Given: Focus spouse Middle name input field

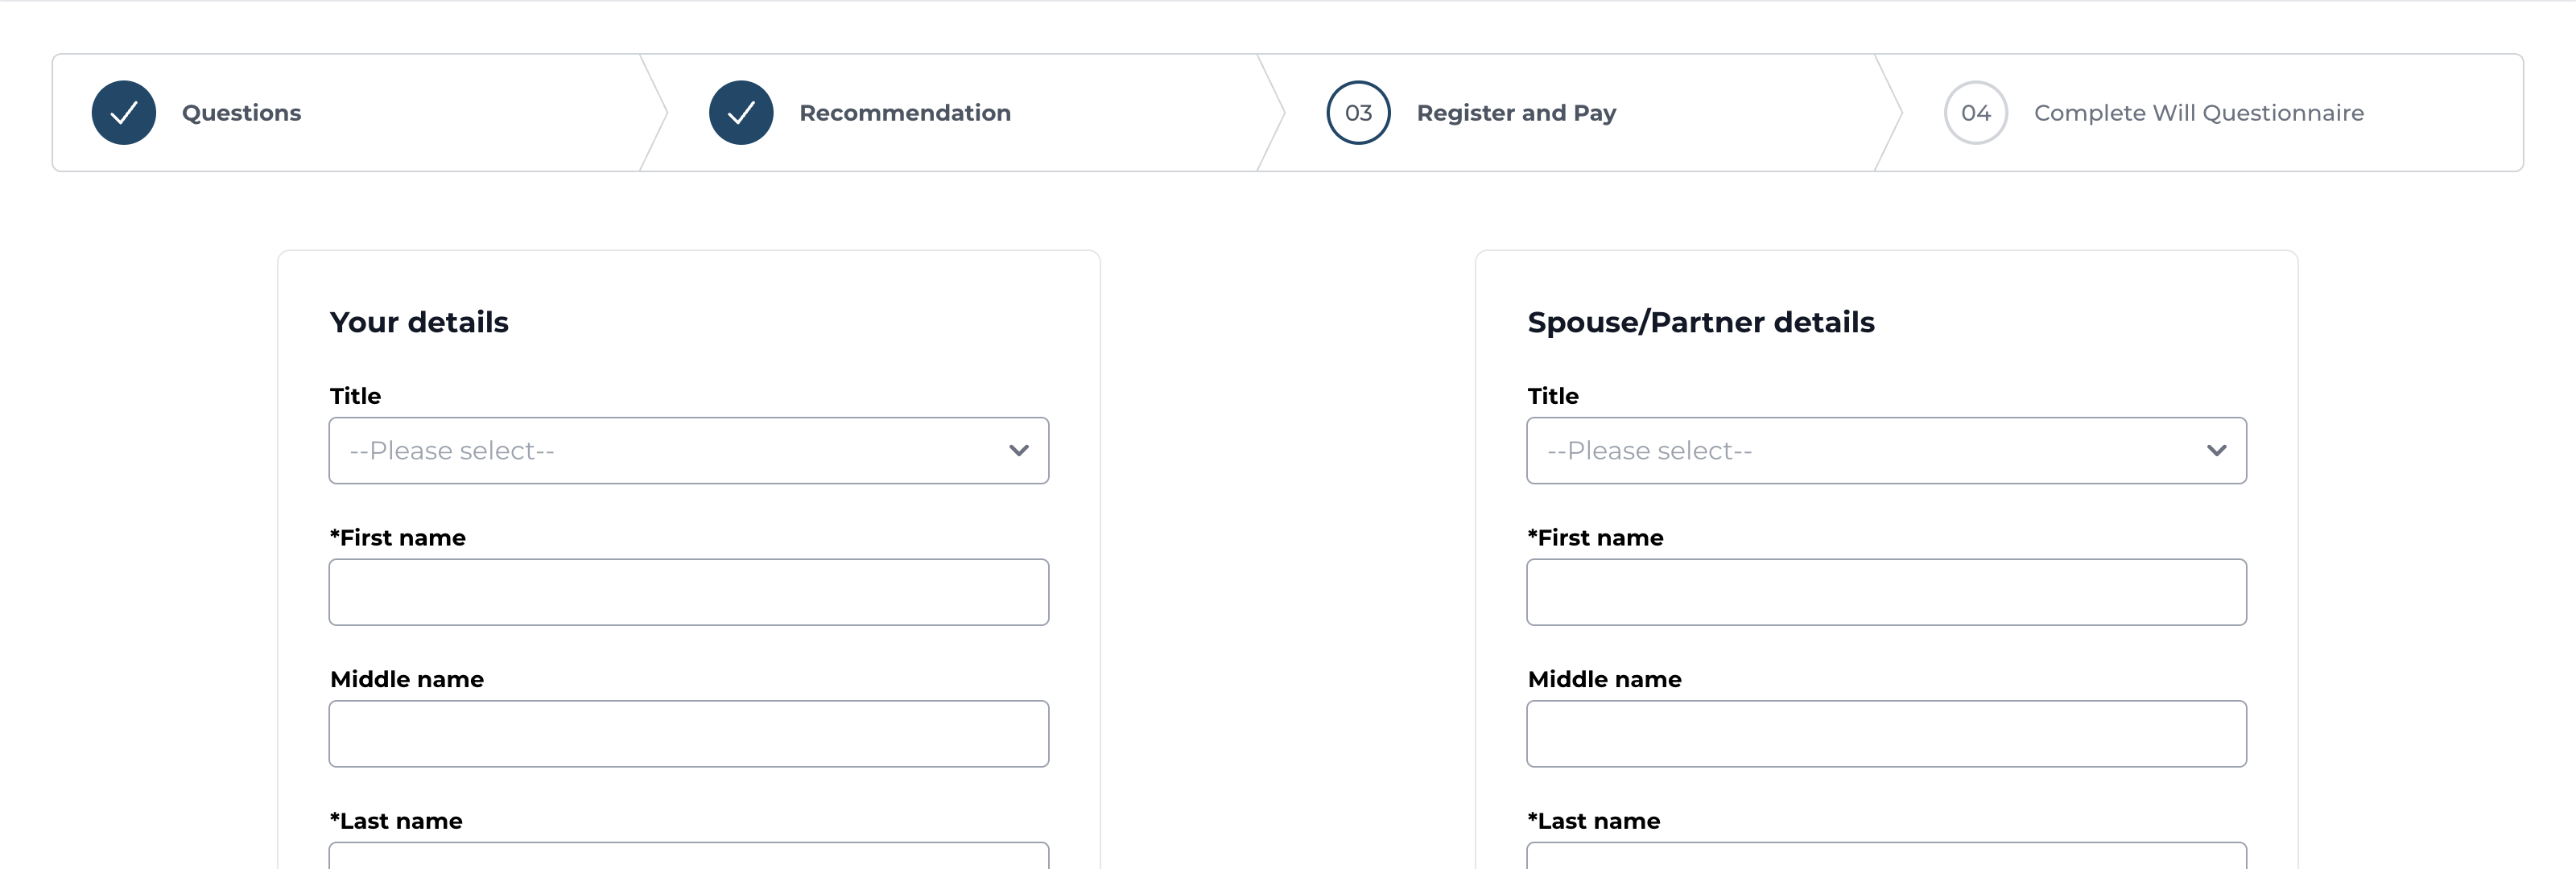Looking at the screenshot, I should (1886, 734).
